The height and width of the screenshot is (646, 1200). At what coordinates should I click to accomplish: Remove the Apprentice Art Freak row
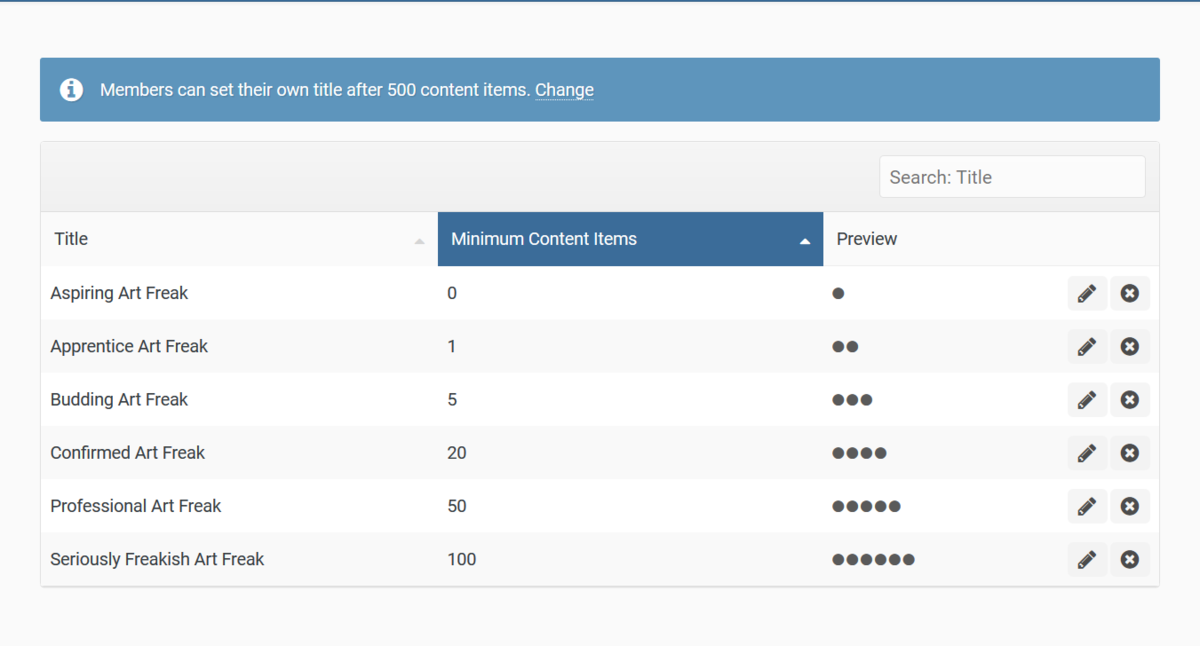1130,347
